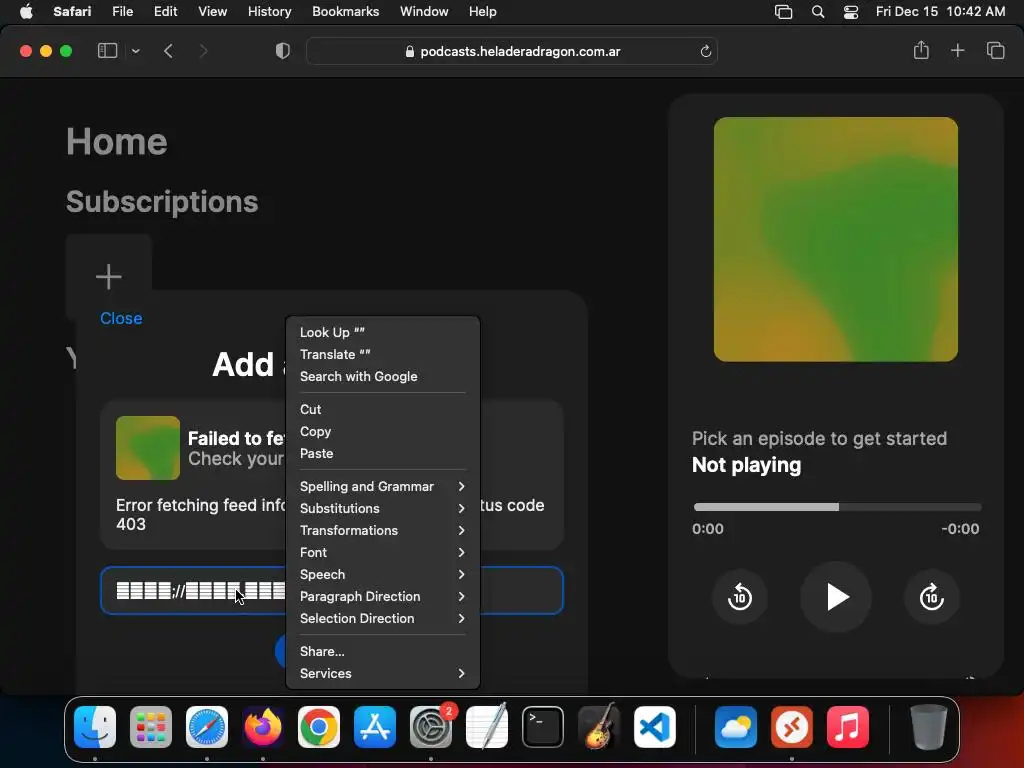
Task: Open the sidebar options dropdown arrow
Action: (x=136, y=51)
